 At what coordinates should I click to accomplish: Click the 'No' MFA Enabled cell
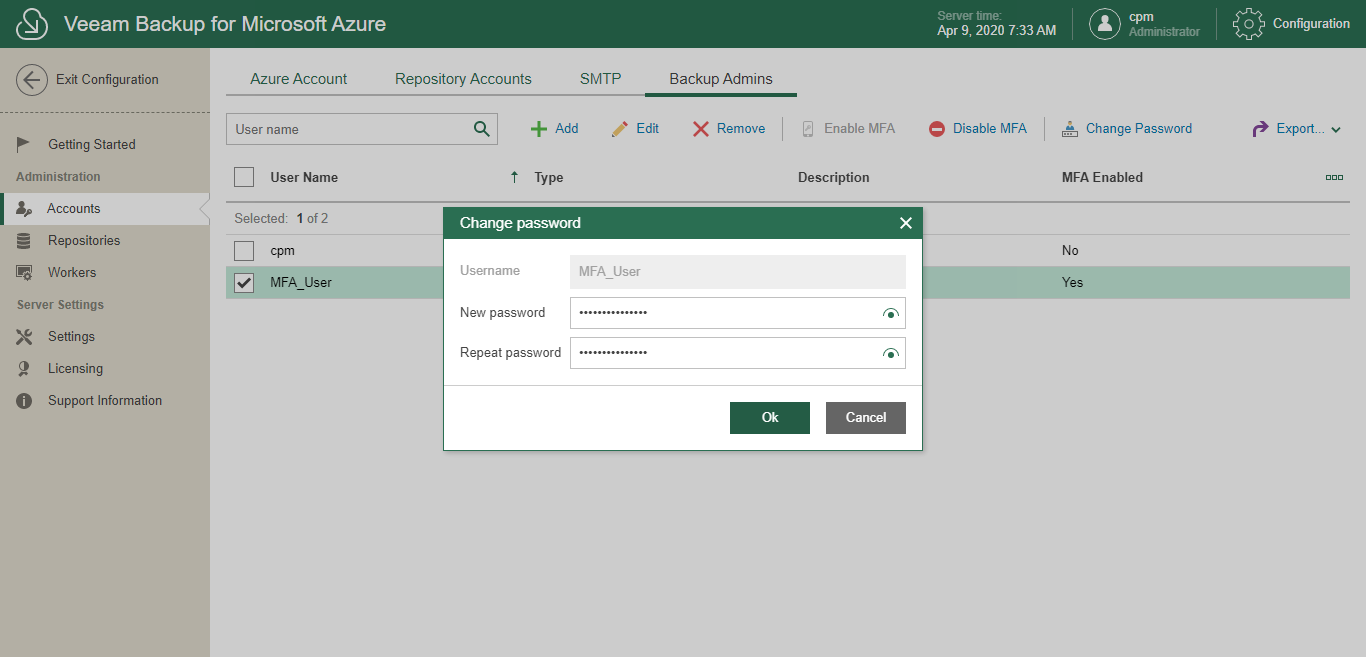[x=1070, y=251]
